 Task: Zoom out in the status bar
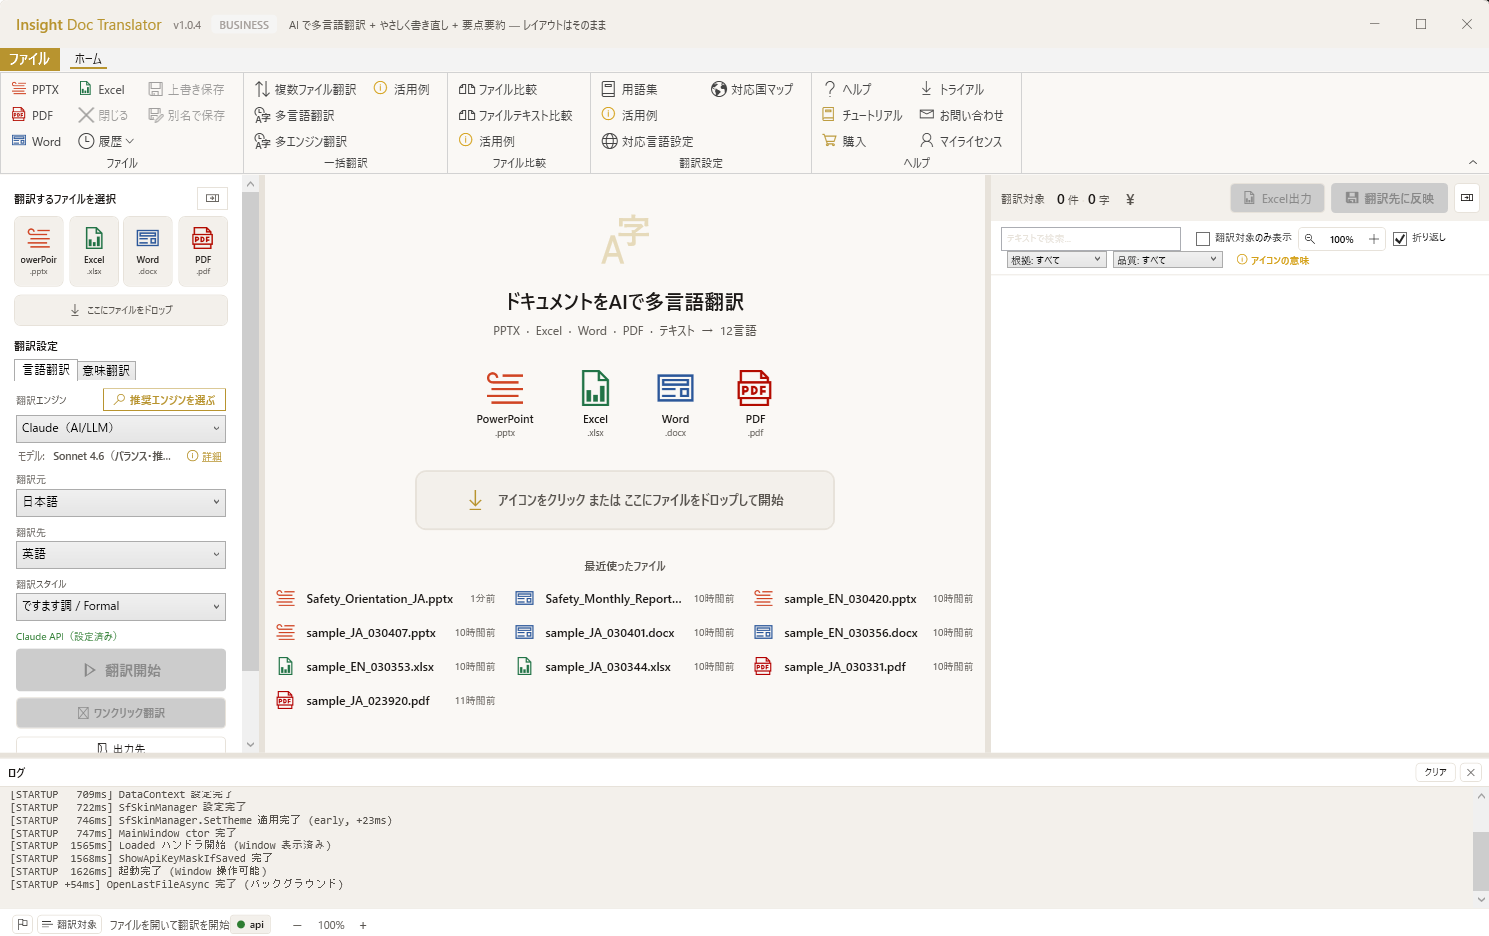[297, 925]
